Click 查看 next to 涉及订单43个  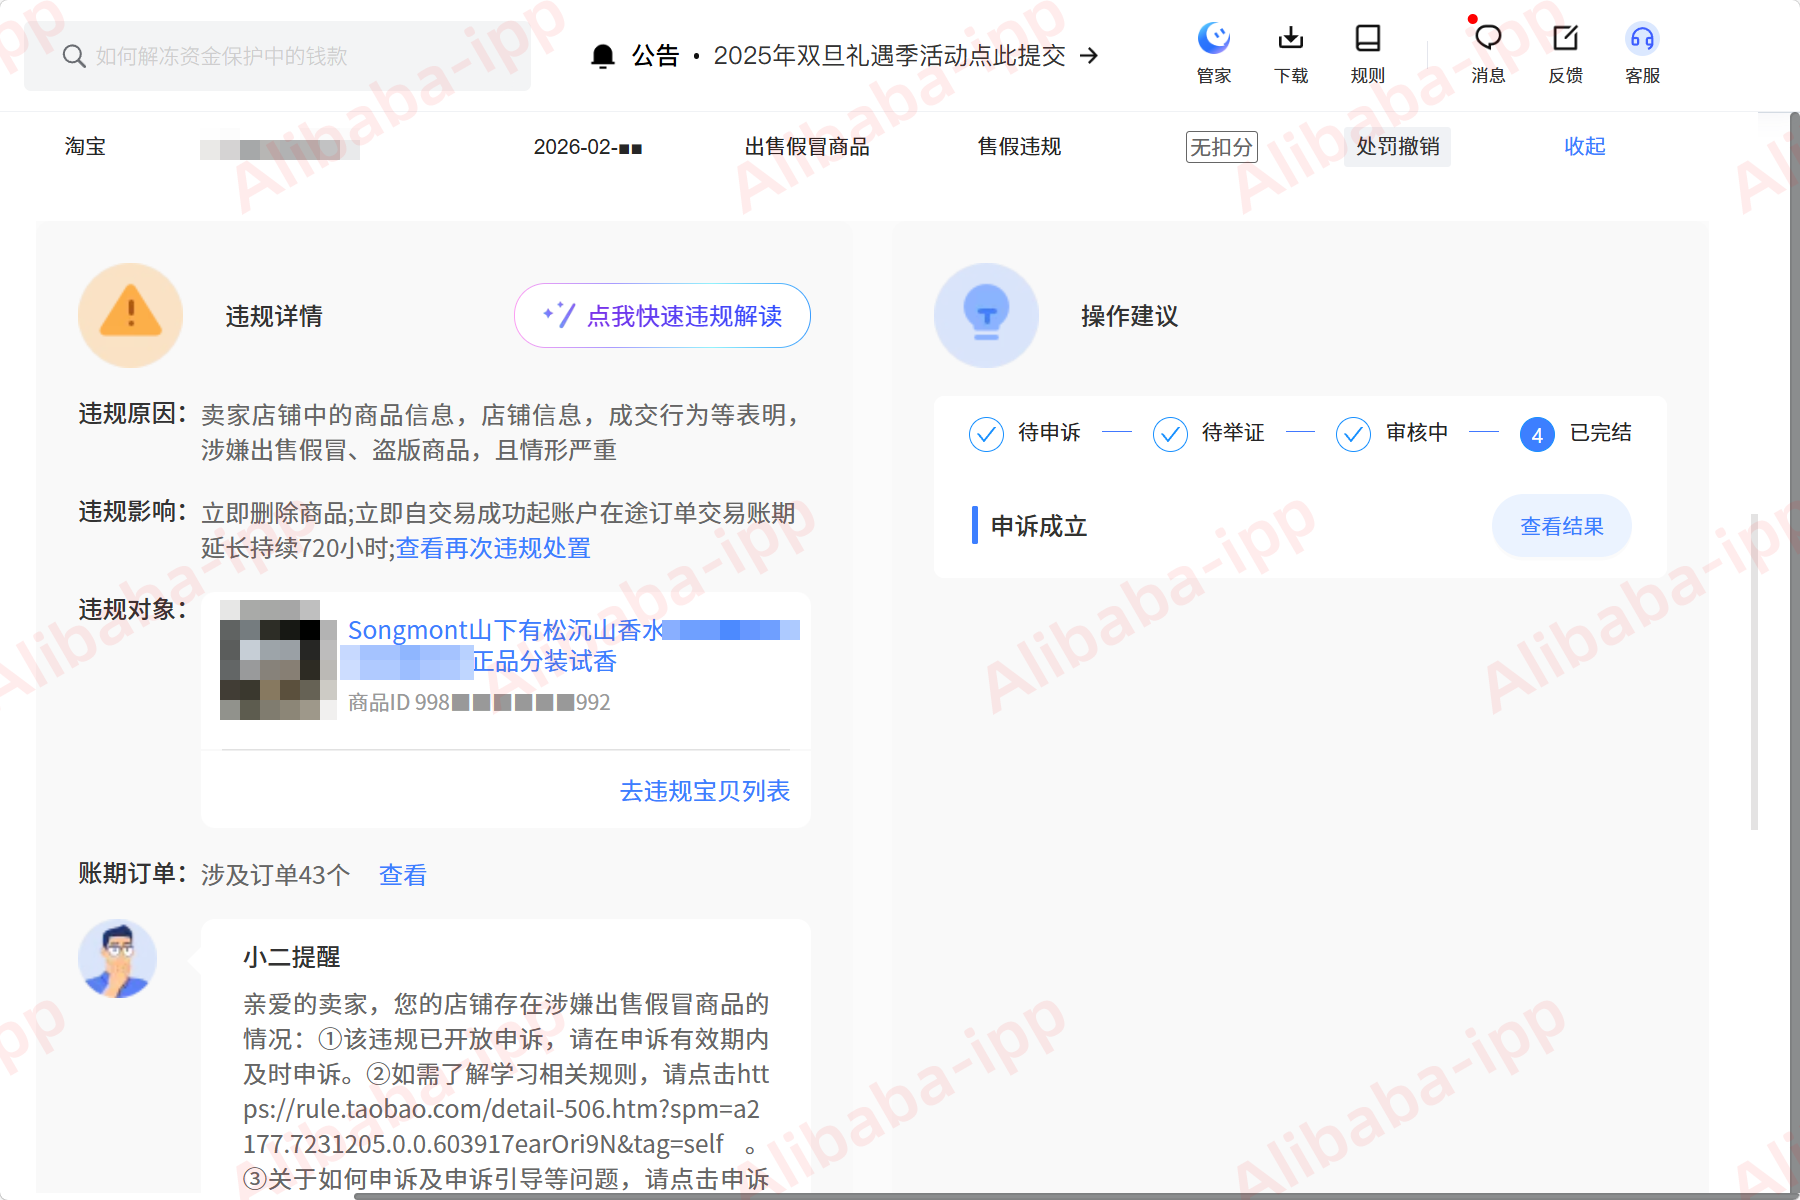(x=403, y=875)
